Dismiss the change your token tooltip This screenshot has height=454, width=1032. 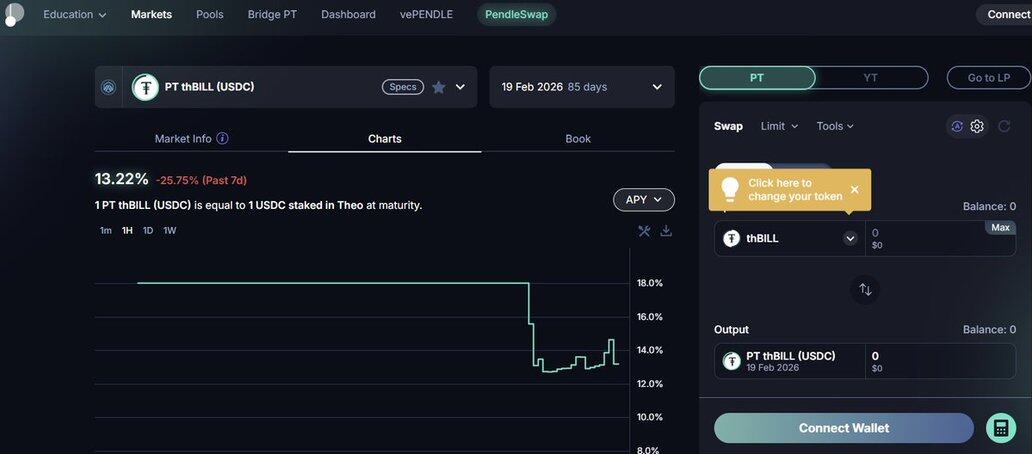click(854, 189)
